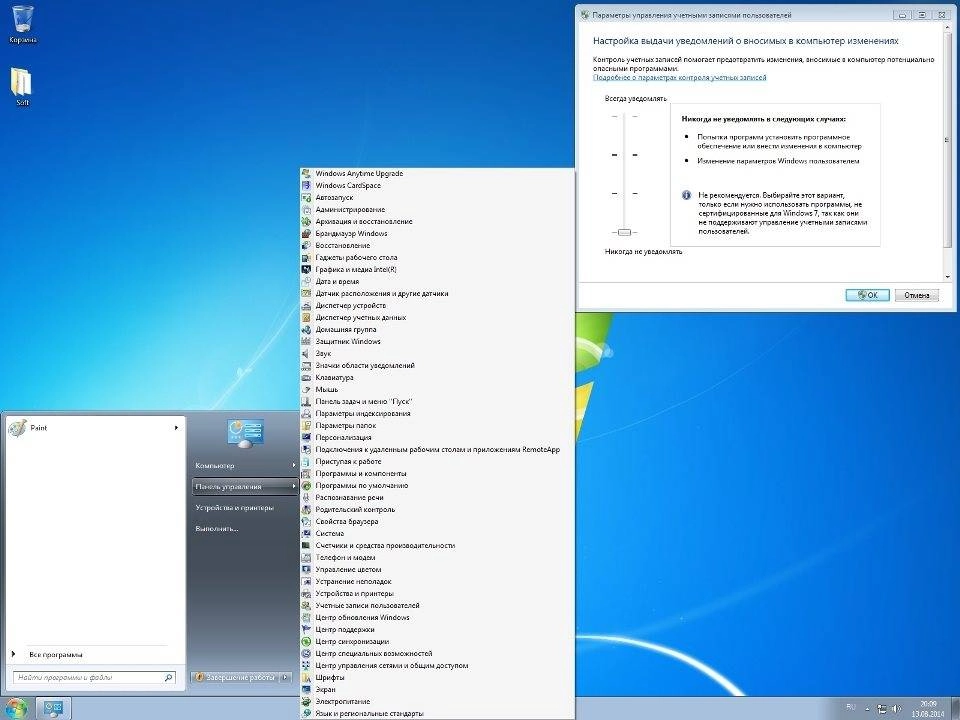This screenshot has height=720, width=960.
Task: Open the Подробнее о параметрах контроля link
Action: [x=680, y=78]
